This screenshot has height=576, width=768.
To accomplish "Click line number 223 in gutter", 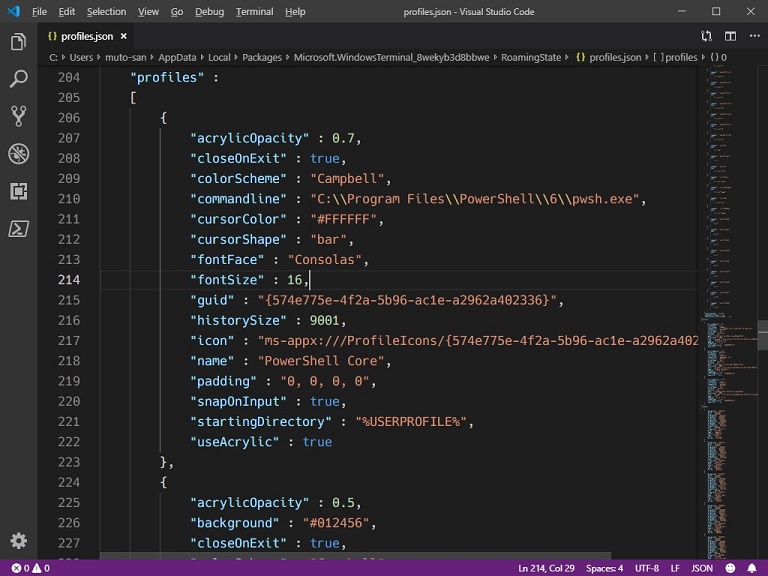I will tap(69, 462).
